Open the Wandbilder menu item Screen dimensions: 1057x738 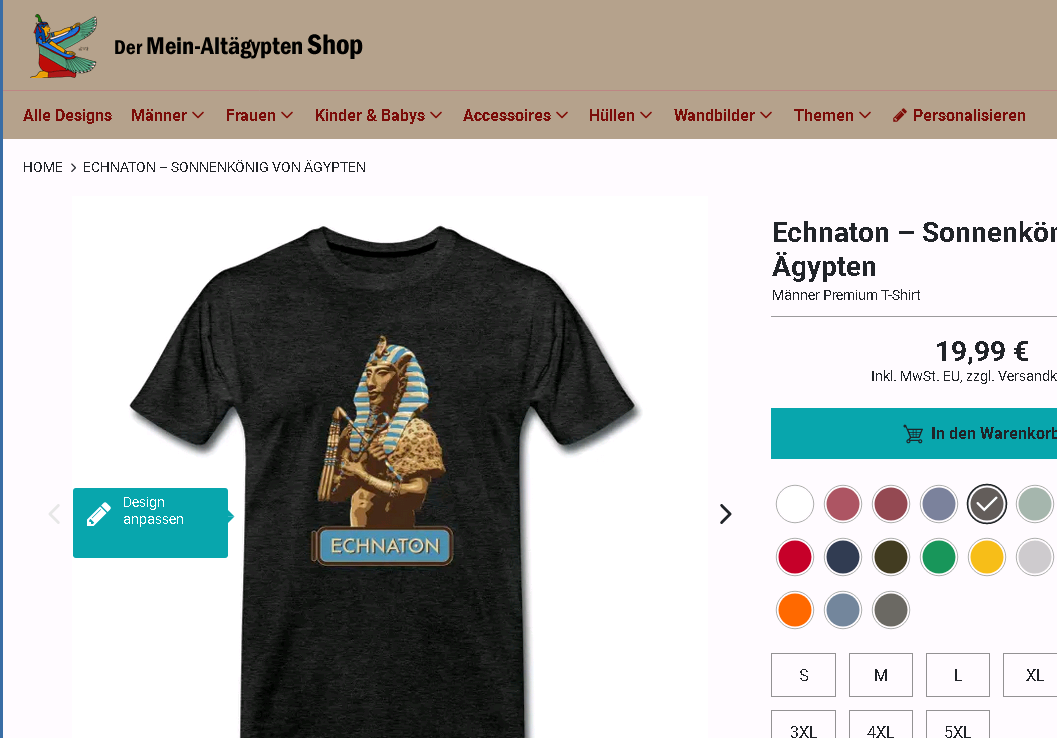(723, 115)
